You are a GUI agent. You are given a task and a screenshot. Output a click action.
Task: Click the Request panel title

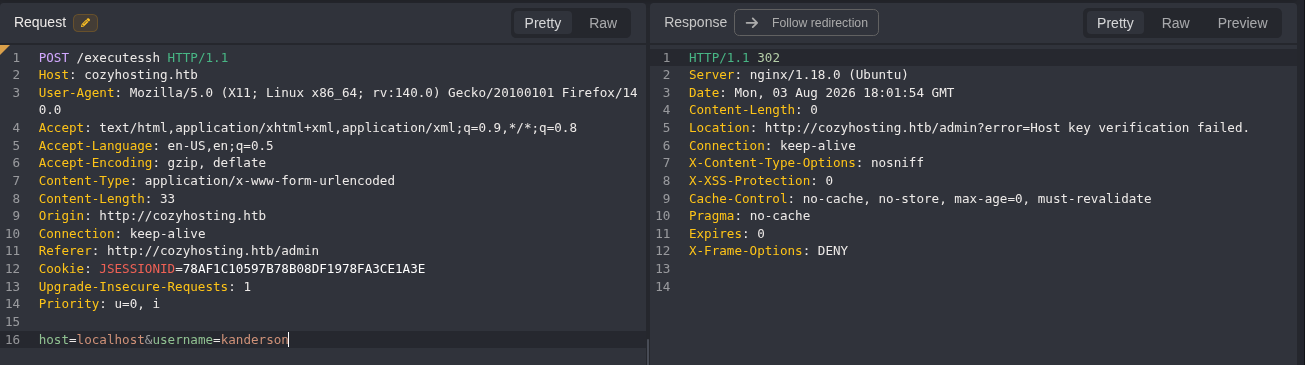click(x=40, y=22)
